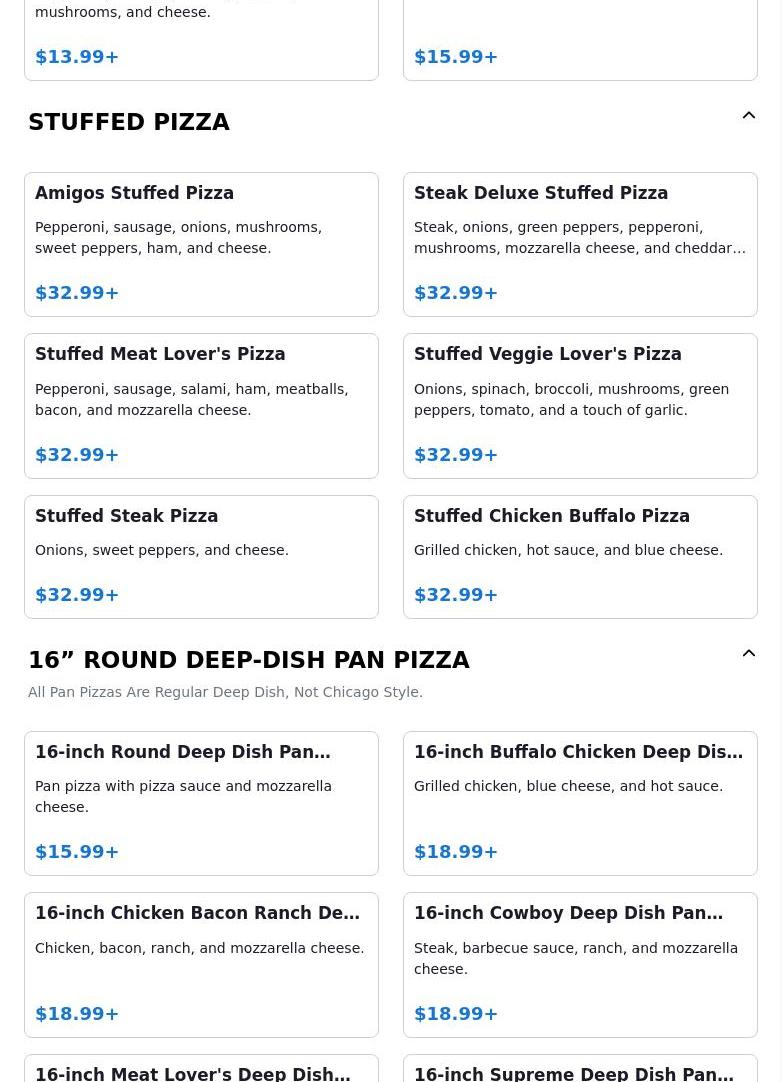The image size is (782, 1082).
Task: Click the STUFFED PIZZA section heading
Action: (129, 122)
